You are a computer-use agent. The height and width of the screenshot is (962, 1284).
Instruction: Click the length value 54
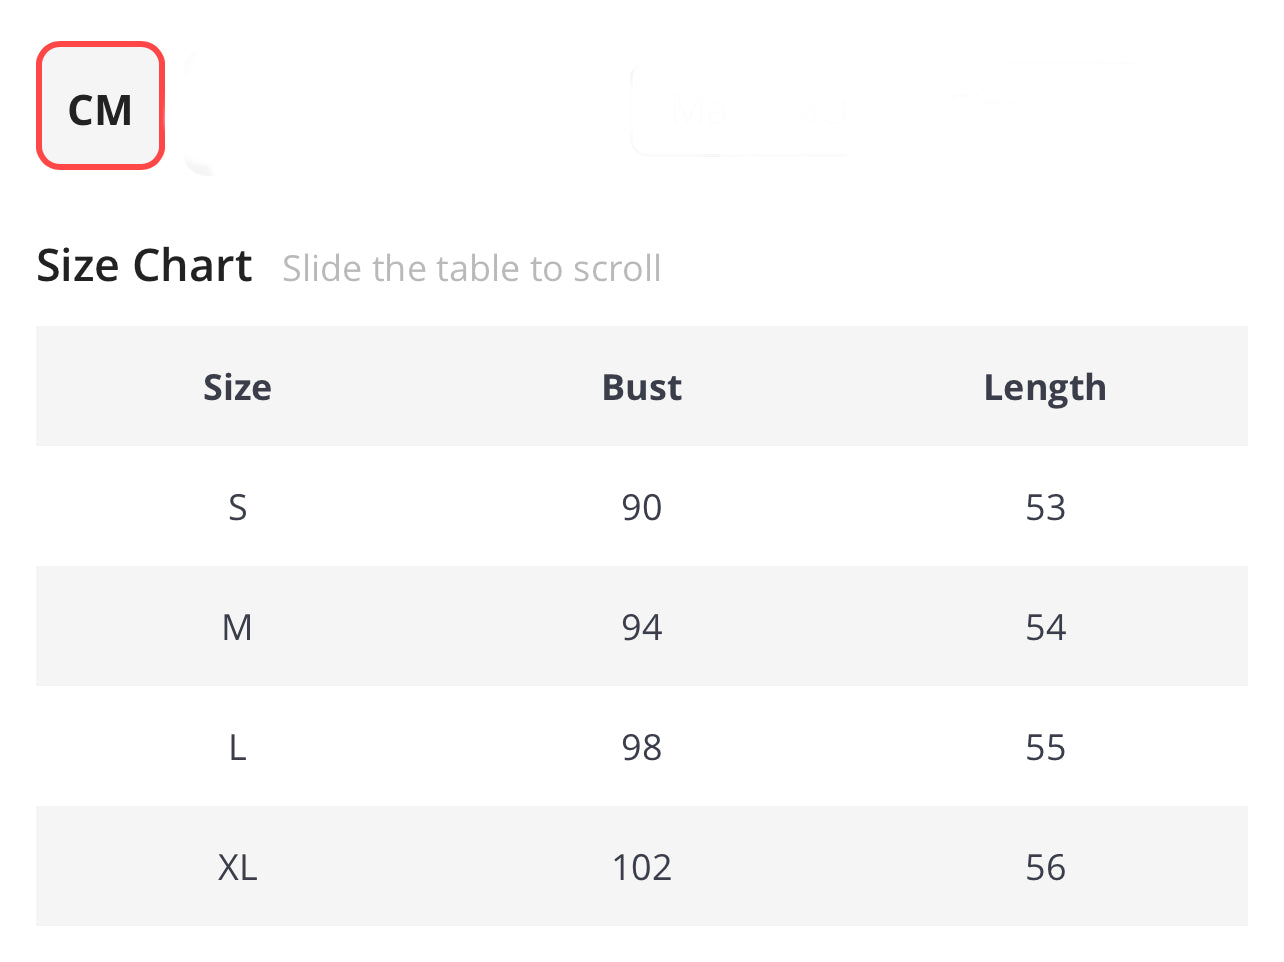[x=1045, y=627]
